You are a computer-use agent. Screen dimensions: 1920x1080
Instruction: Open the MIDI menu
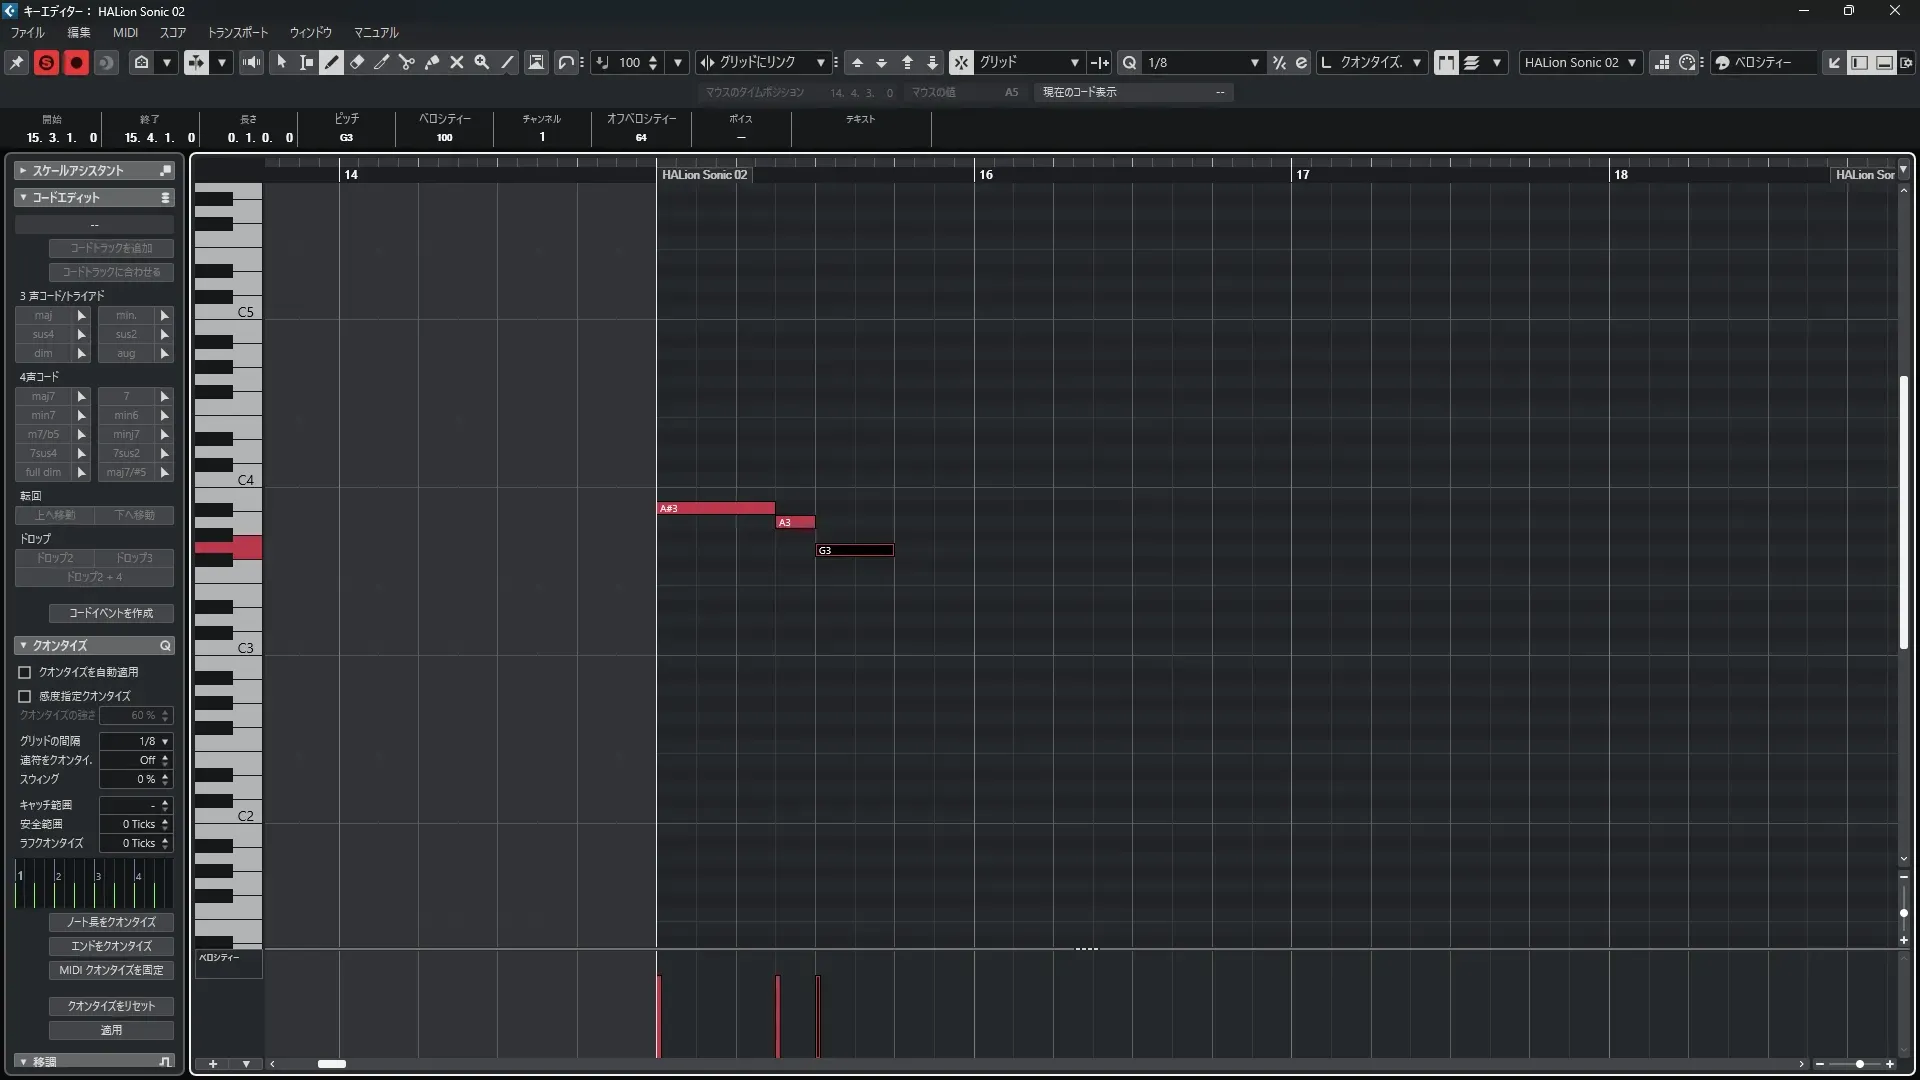125,32
